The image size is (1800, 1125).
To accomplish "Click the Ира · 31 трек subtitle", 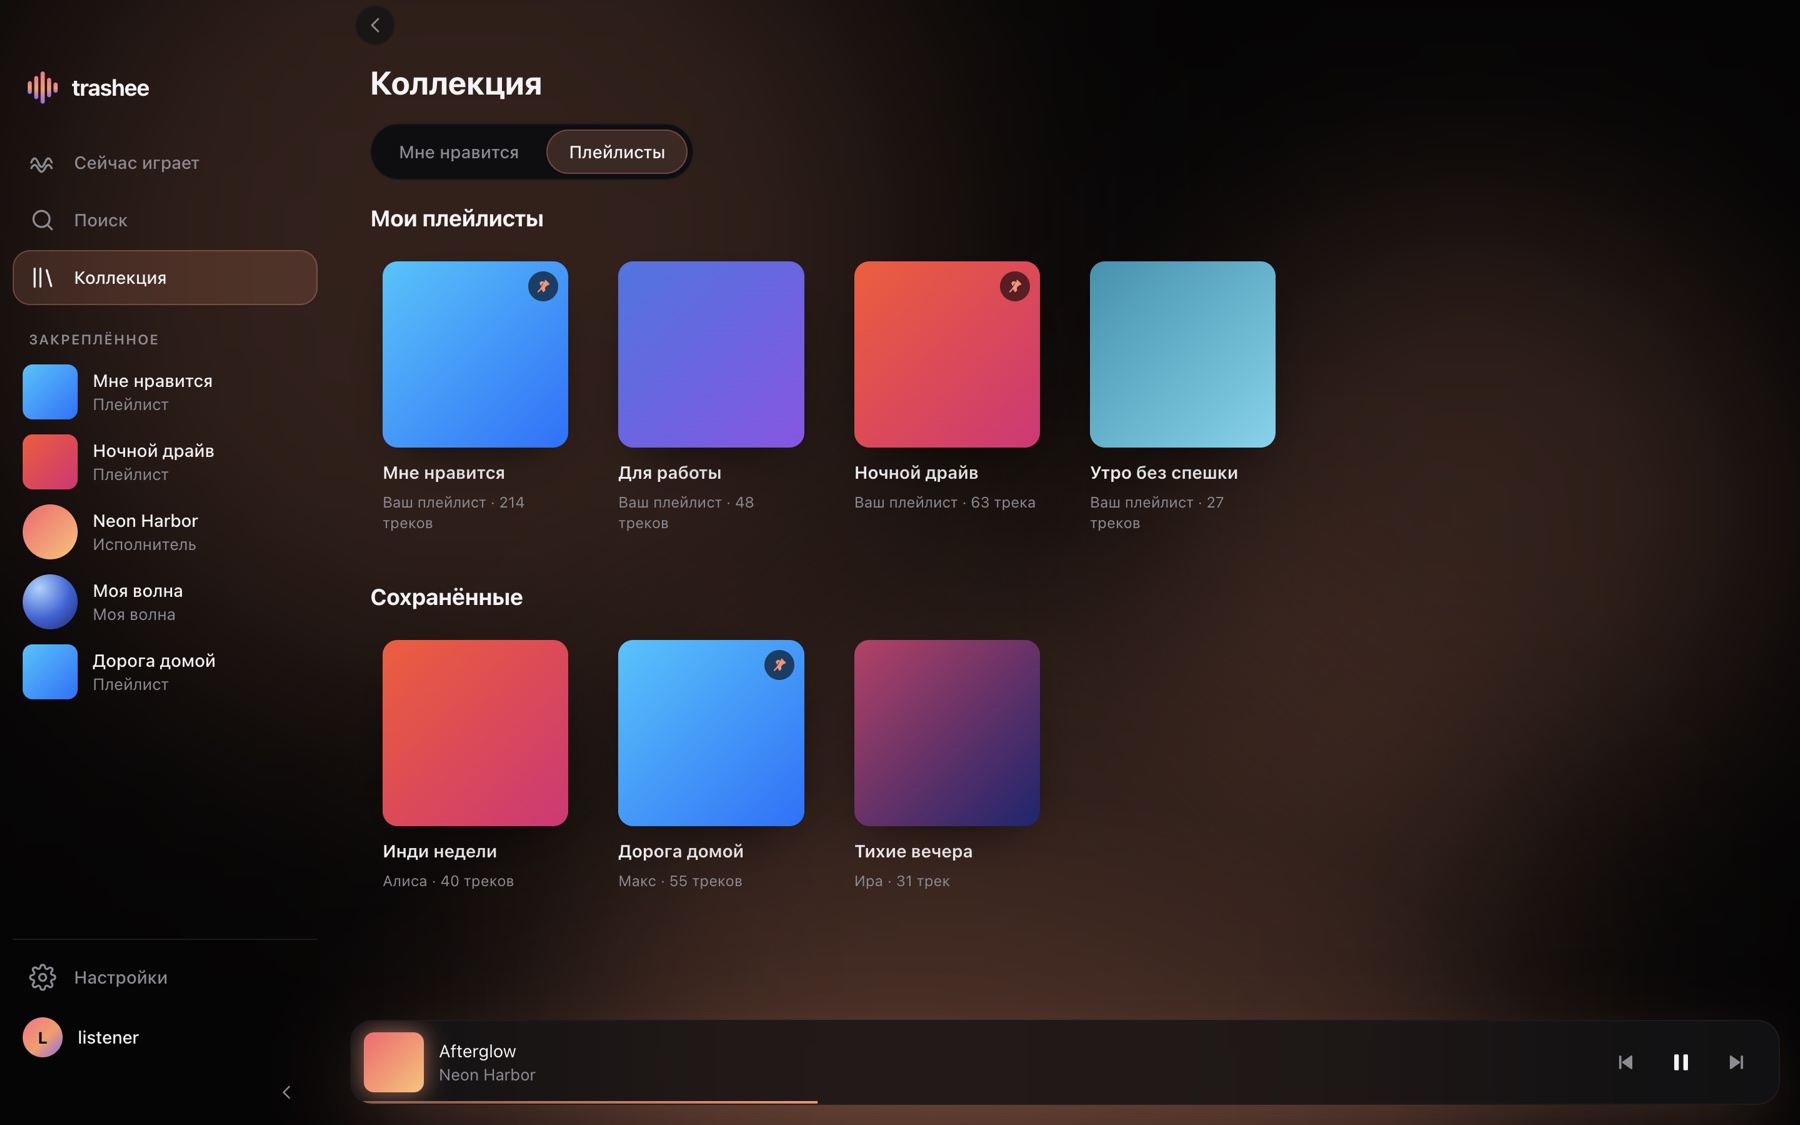I will 902,881.
